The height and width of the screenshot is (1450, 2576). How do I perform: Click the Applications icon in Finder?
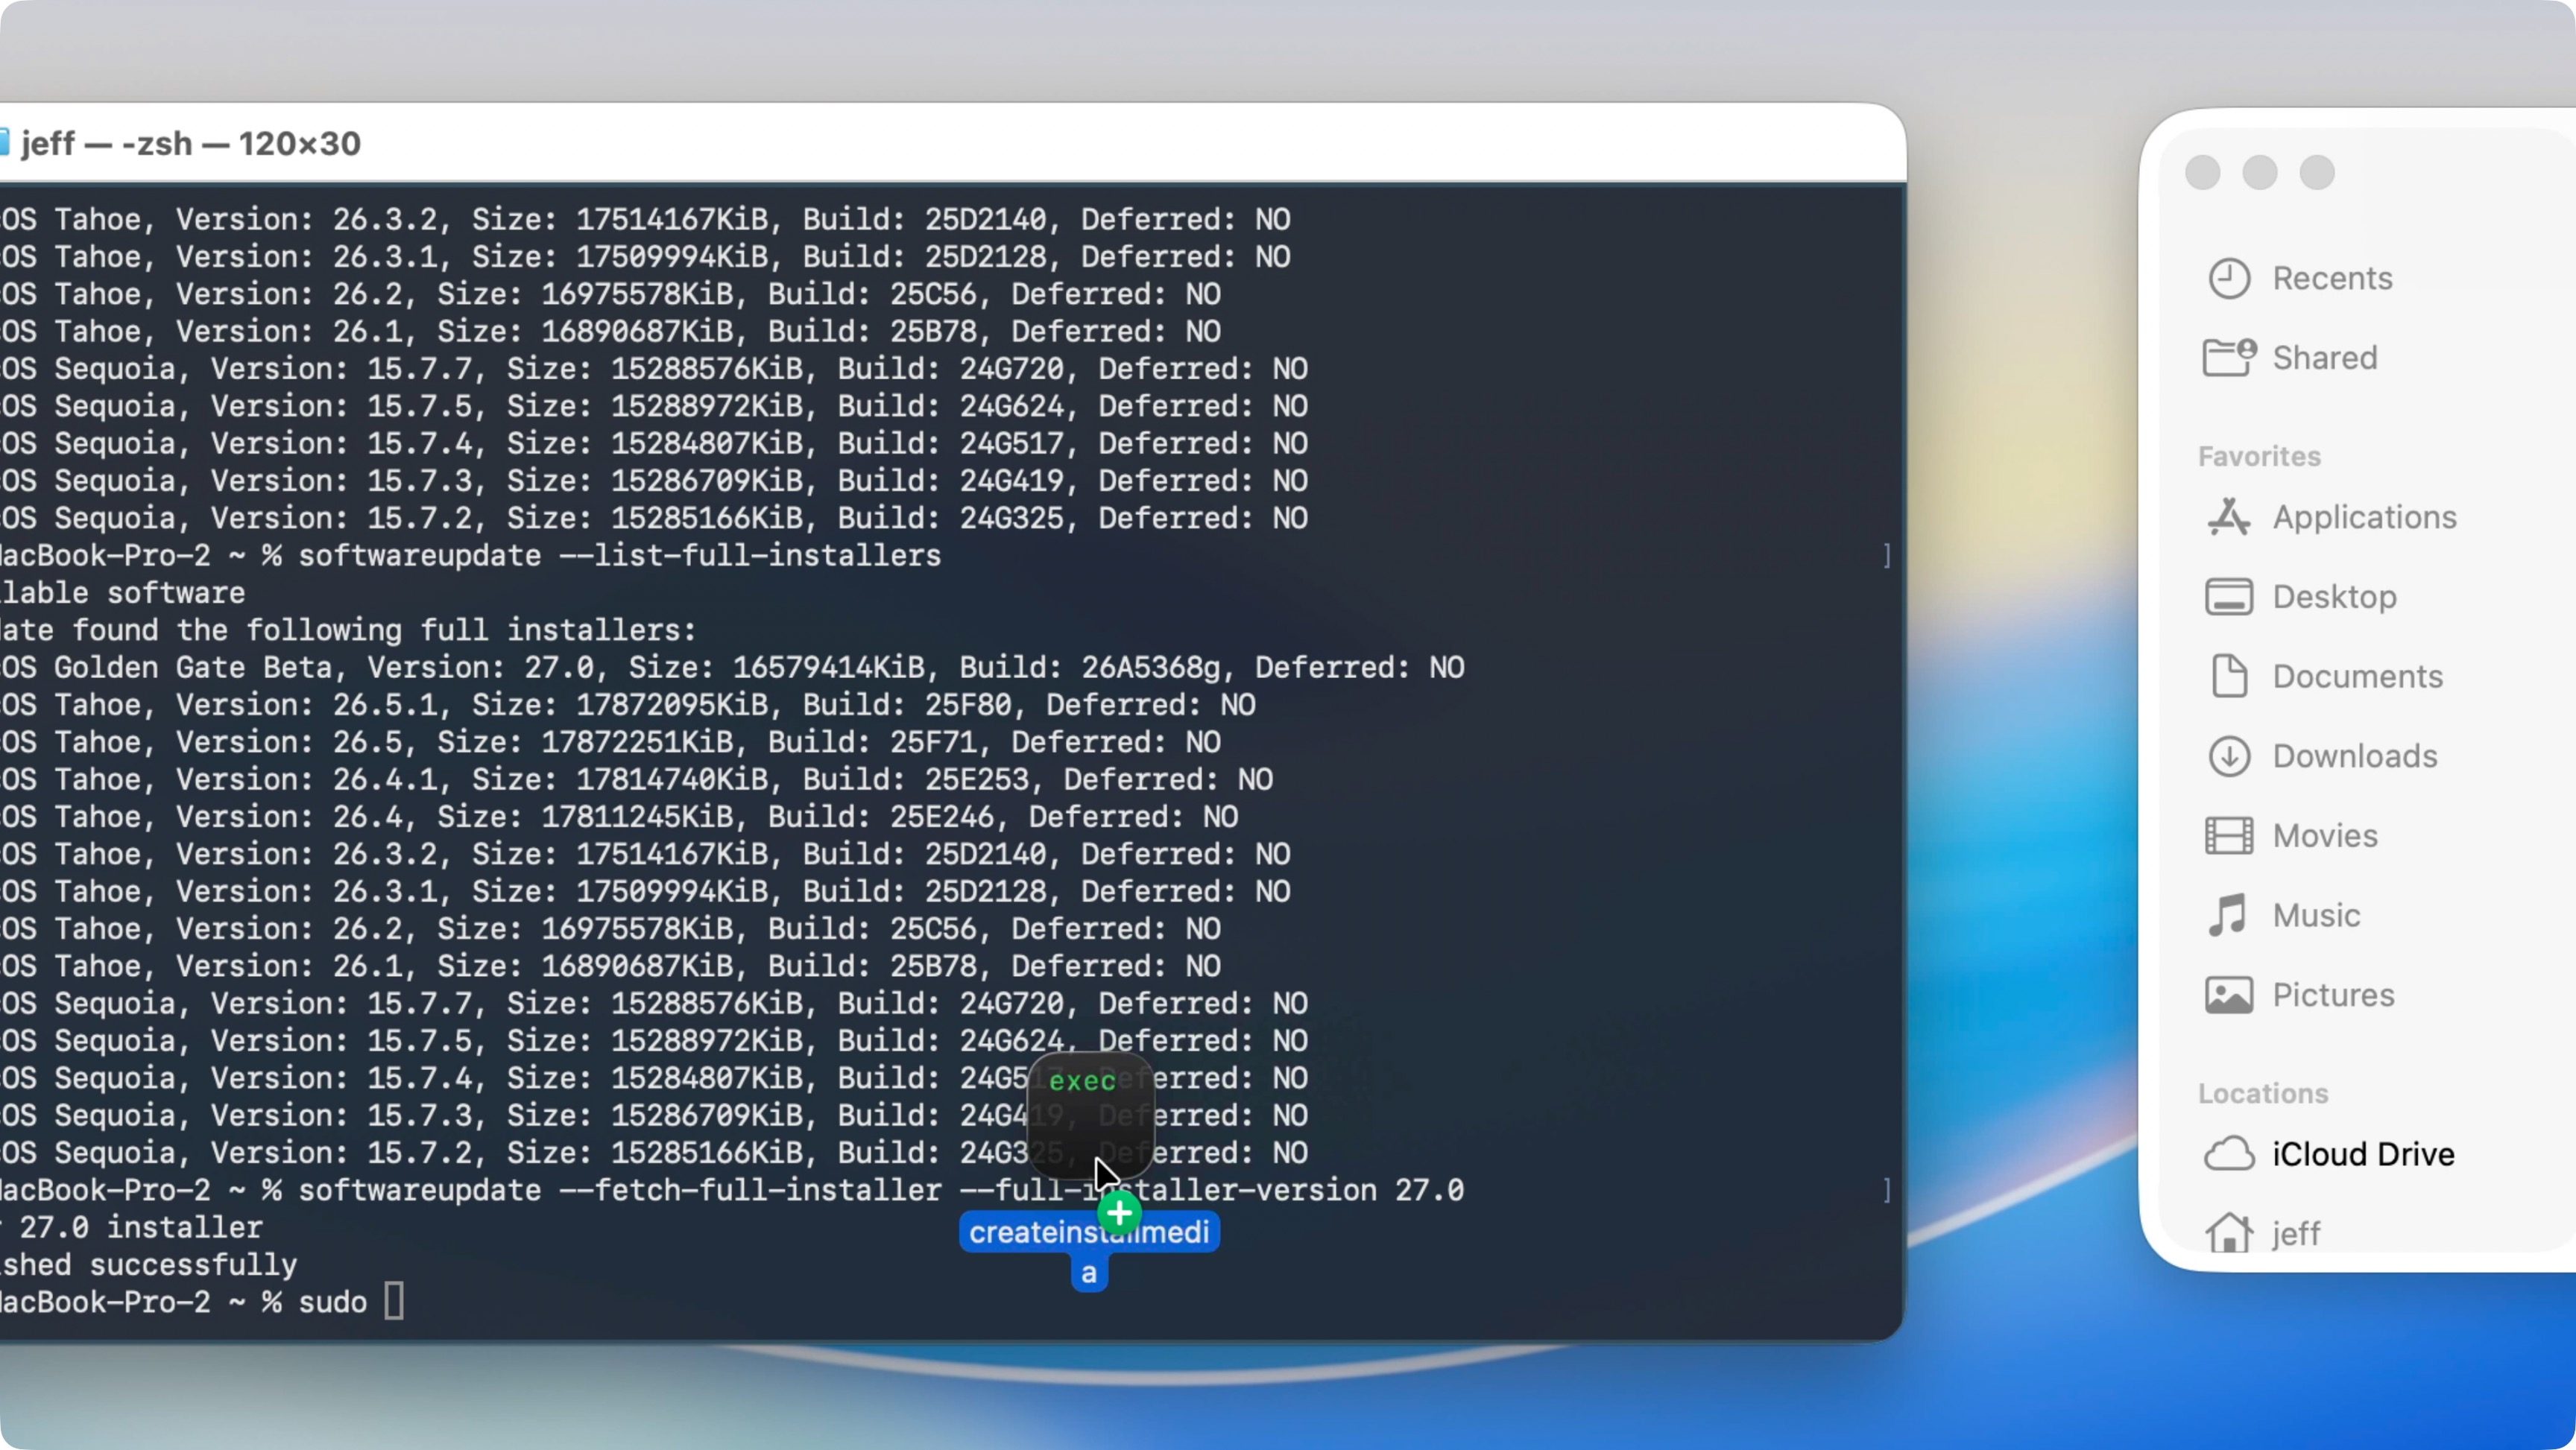(x=2229, y=517)
